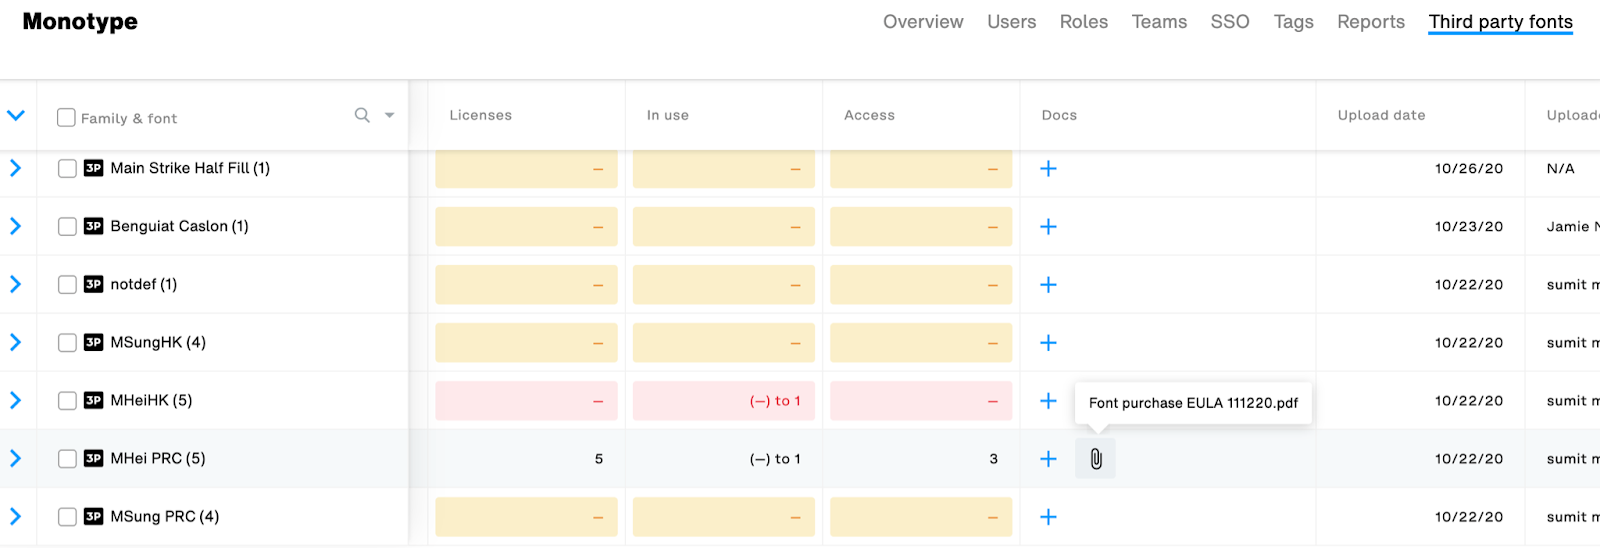Open the paperclip attachment for MHei PRC
Viewport: 1600px width, 548px height.
(x=1095, y=459)
